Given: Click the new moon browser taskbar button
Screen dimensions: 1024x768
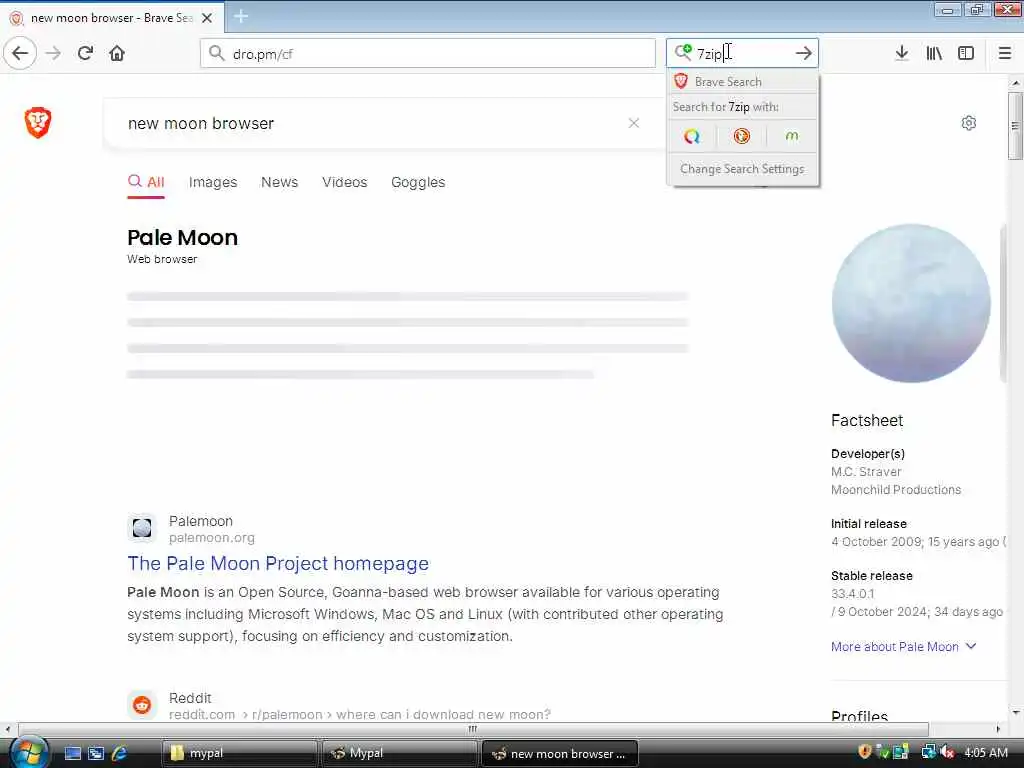Looking at the screenshot, I should click(559, 754).
